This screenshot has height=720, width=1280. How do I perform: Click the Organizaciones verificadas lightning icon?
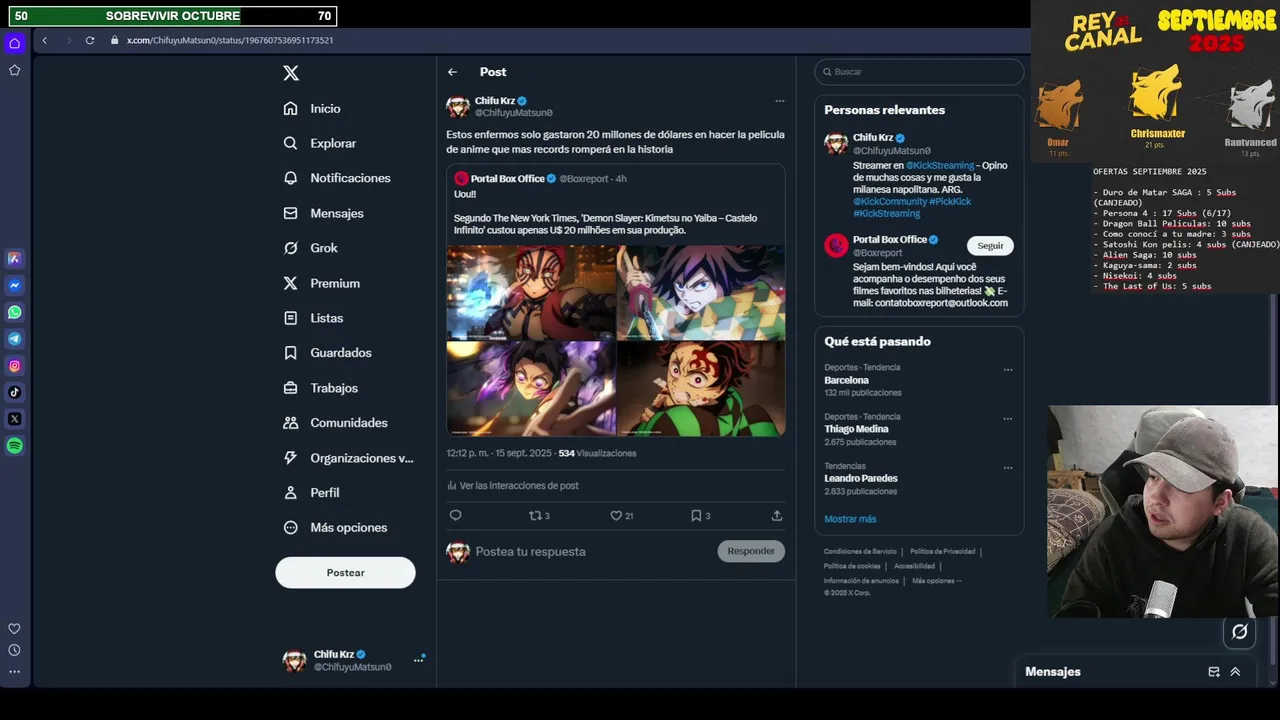290,458
